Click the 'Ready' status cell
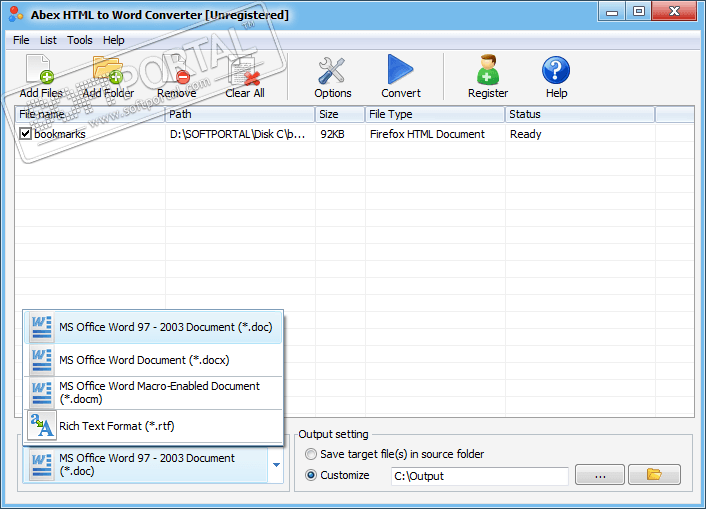The height and width of the screenshot is (509, 706). pyautogui.click(x=525, y=134)
